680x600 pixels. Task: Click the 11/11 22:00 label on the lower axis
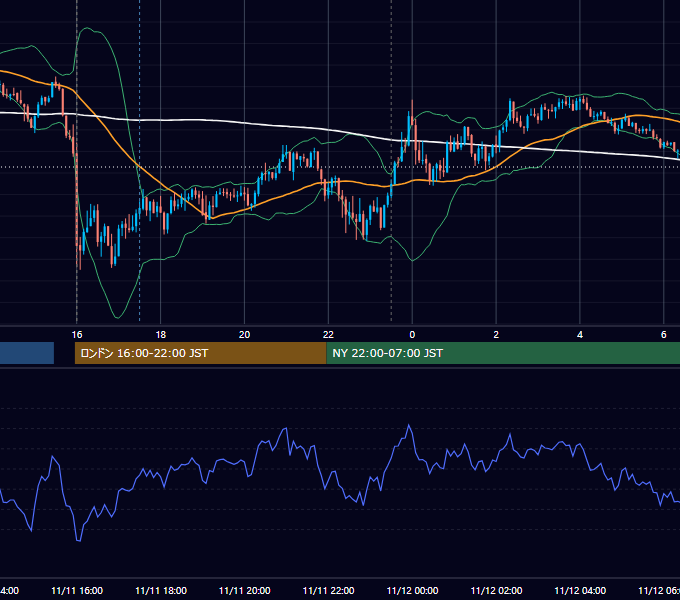328,590
